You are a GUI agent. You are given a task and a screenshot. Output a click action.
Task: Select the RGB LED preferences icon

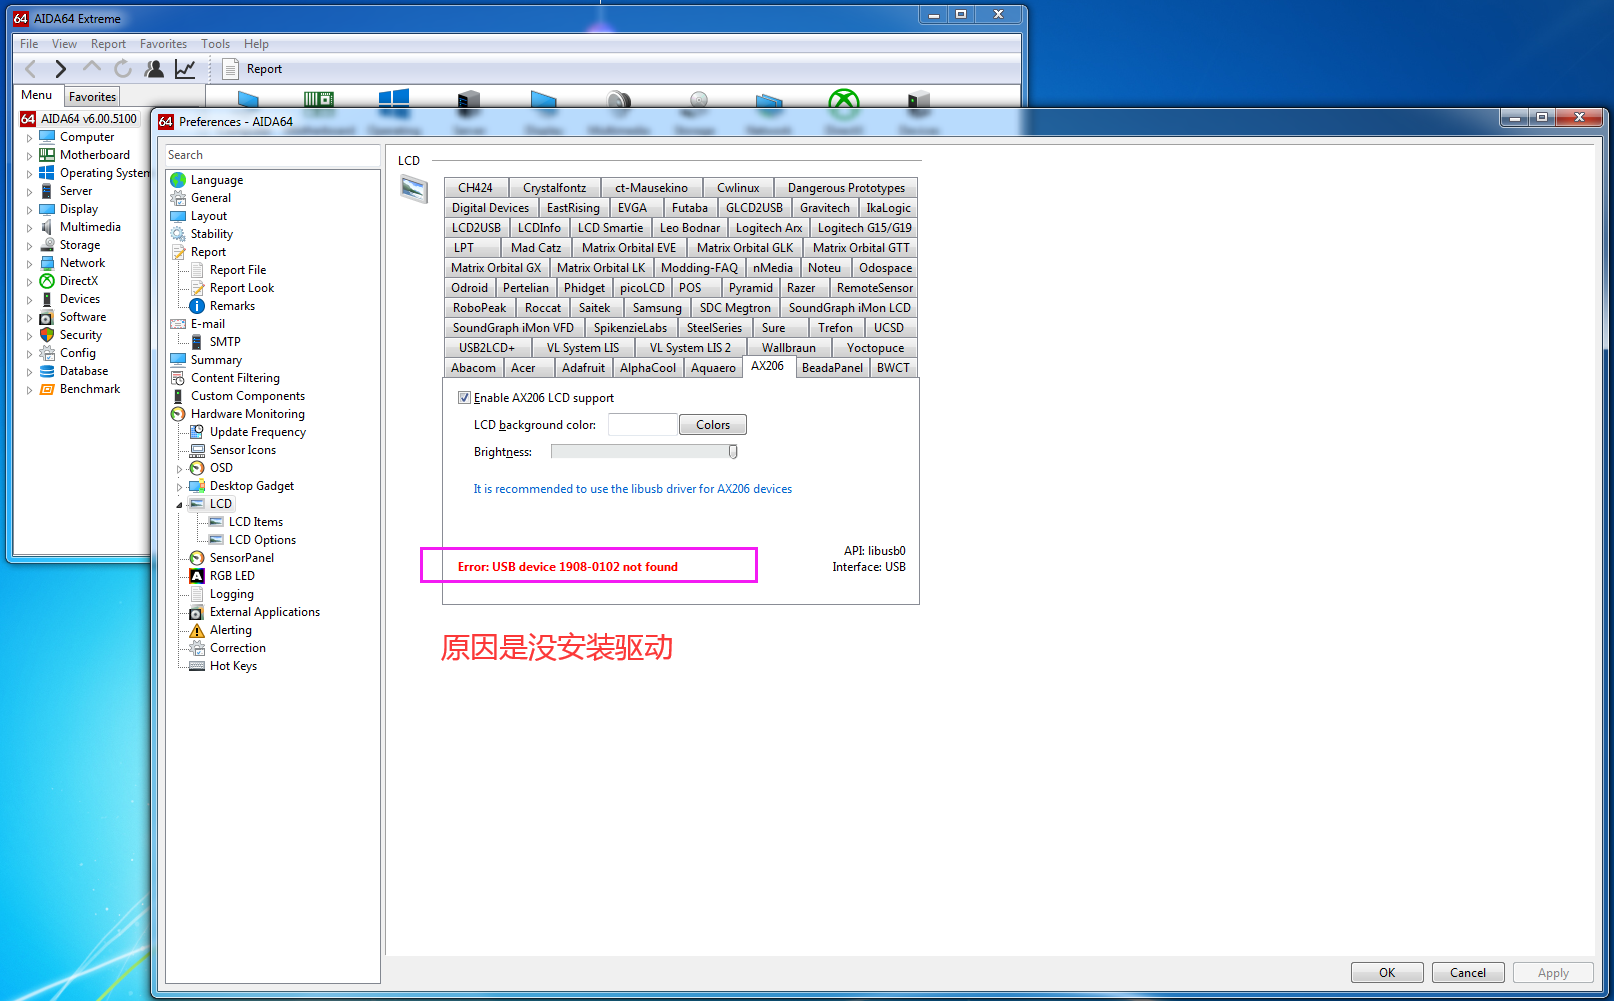pyautogui.click(x=197, y=576)
